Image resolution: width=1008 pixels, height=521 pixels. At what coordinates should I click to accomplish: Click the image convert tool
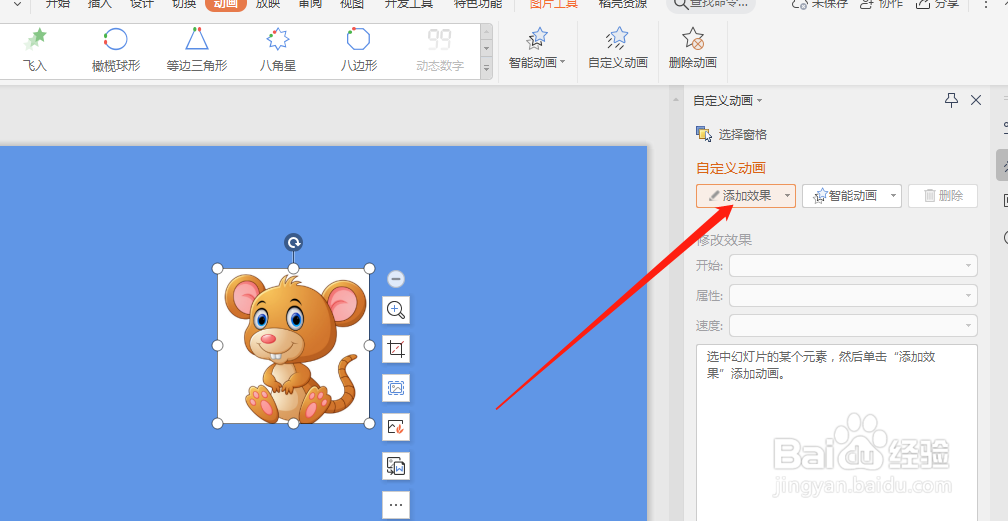[x=396, y=466]
